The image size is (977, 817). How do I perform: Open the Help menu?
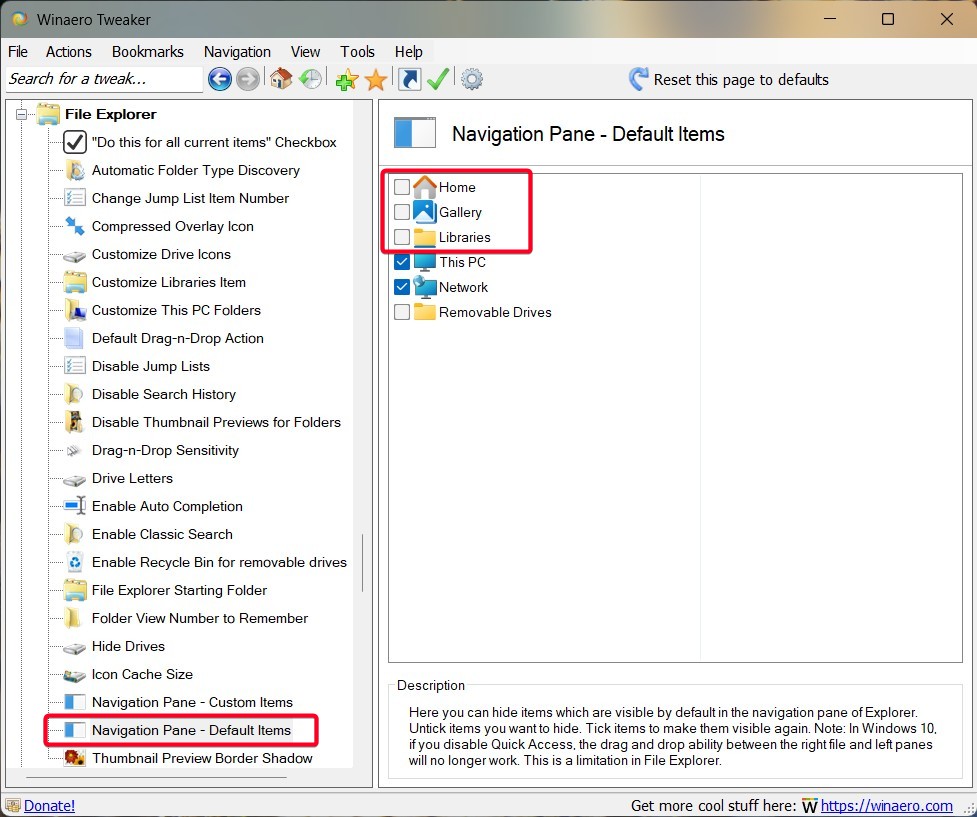click(x=409, y=52)
